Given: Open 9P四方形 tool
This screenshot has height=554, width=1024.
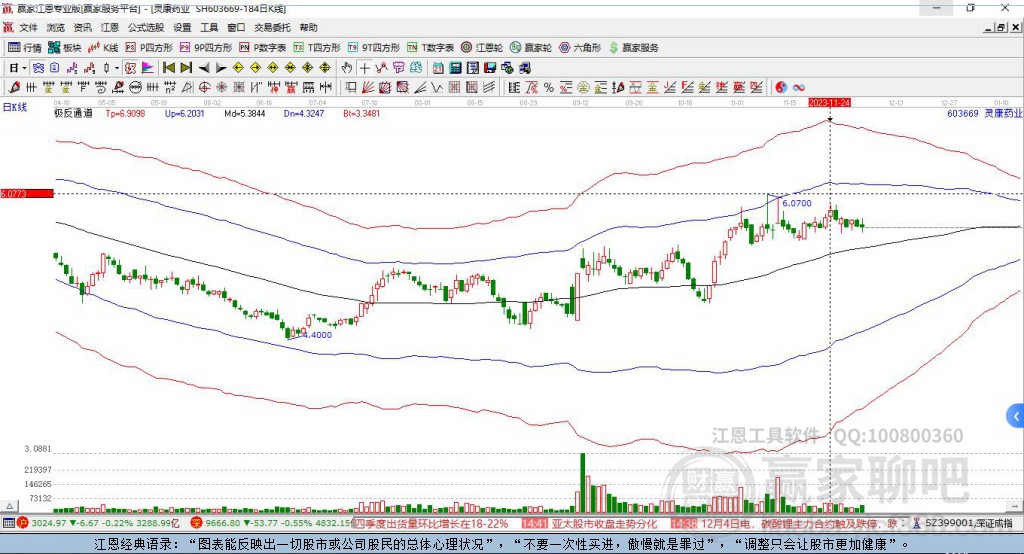Looking at the screenshot, I should click(206, 48).
